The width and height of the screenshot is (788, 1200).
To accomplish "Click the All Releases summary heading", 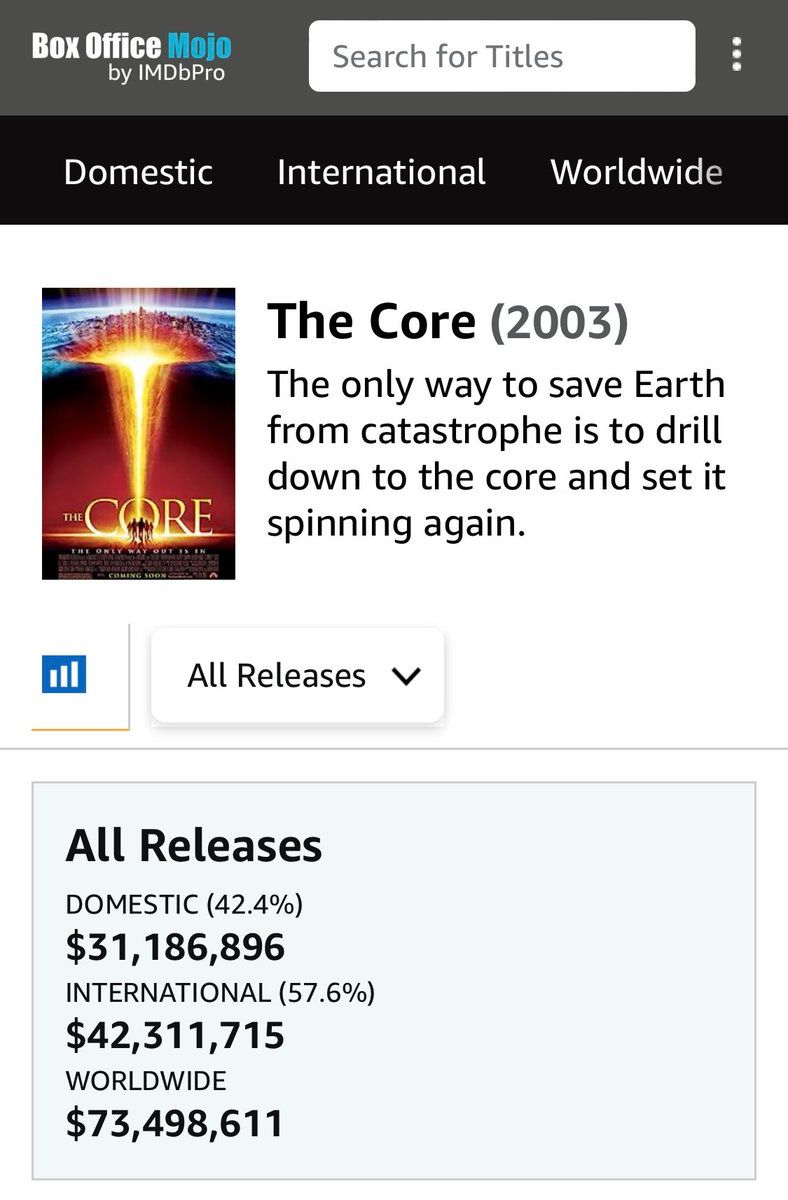I will (x=194, y=845).
